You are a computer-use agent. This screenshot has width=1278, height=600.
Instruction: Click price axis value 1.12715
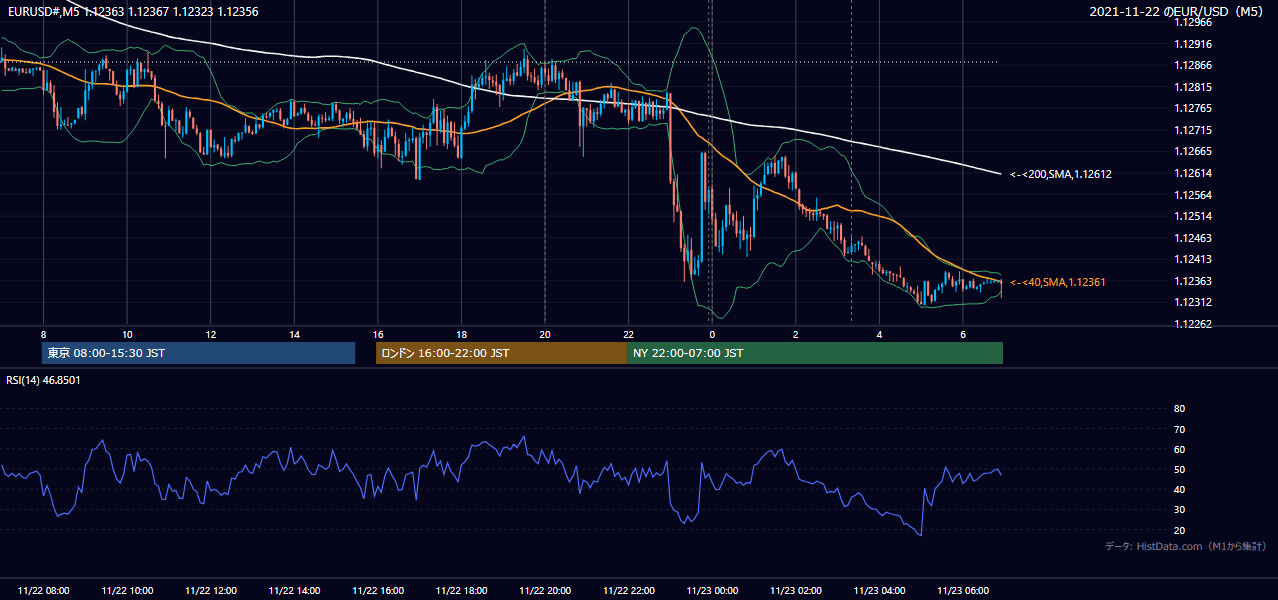[1193, 130]
